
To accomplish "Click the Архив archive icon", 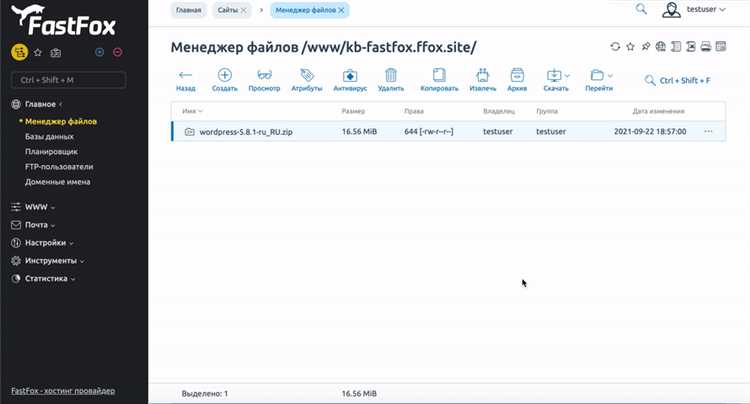I will pyautogui.click(x=517, y=75).
